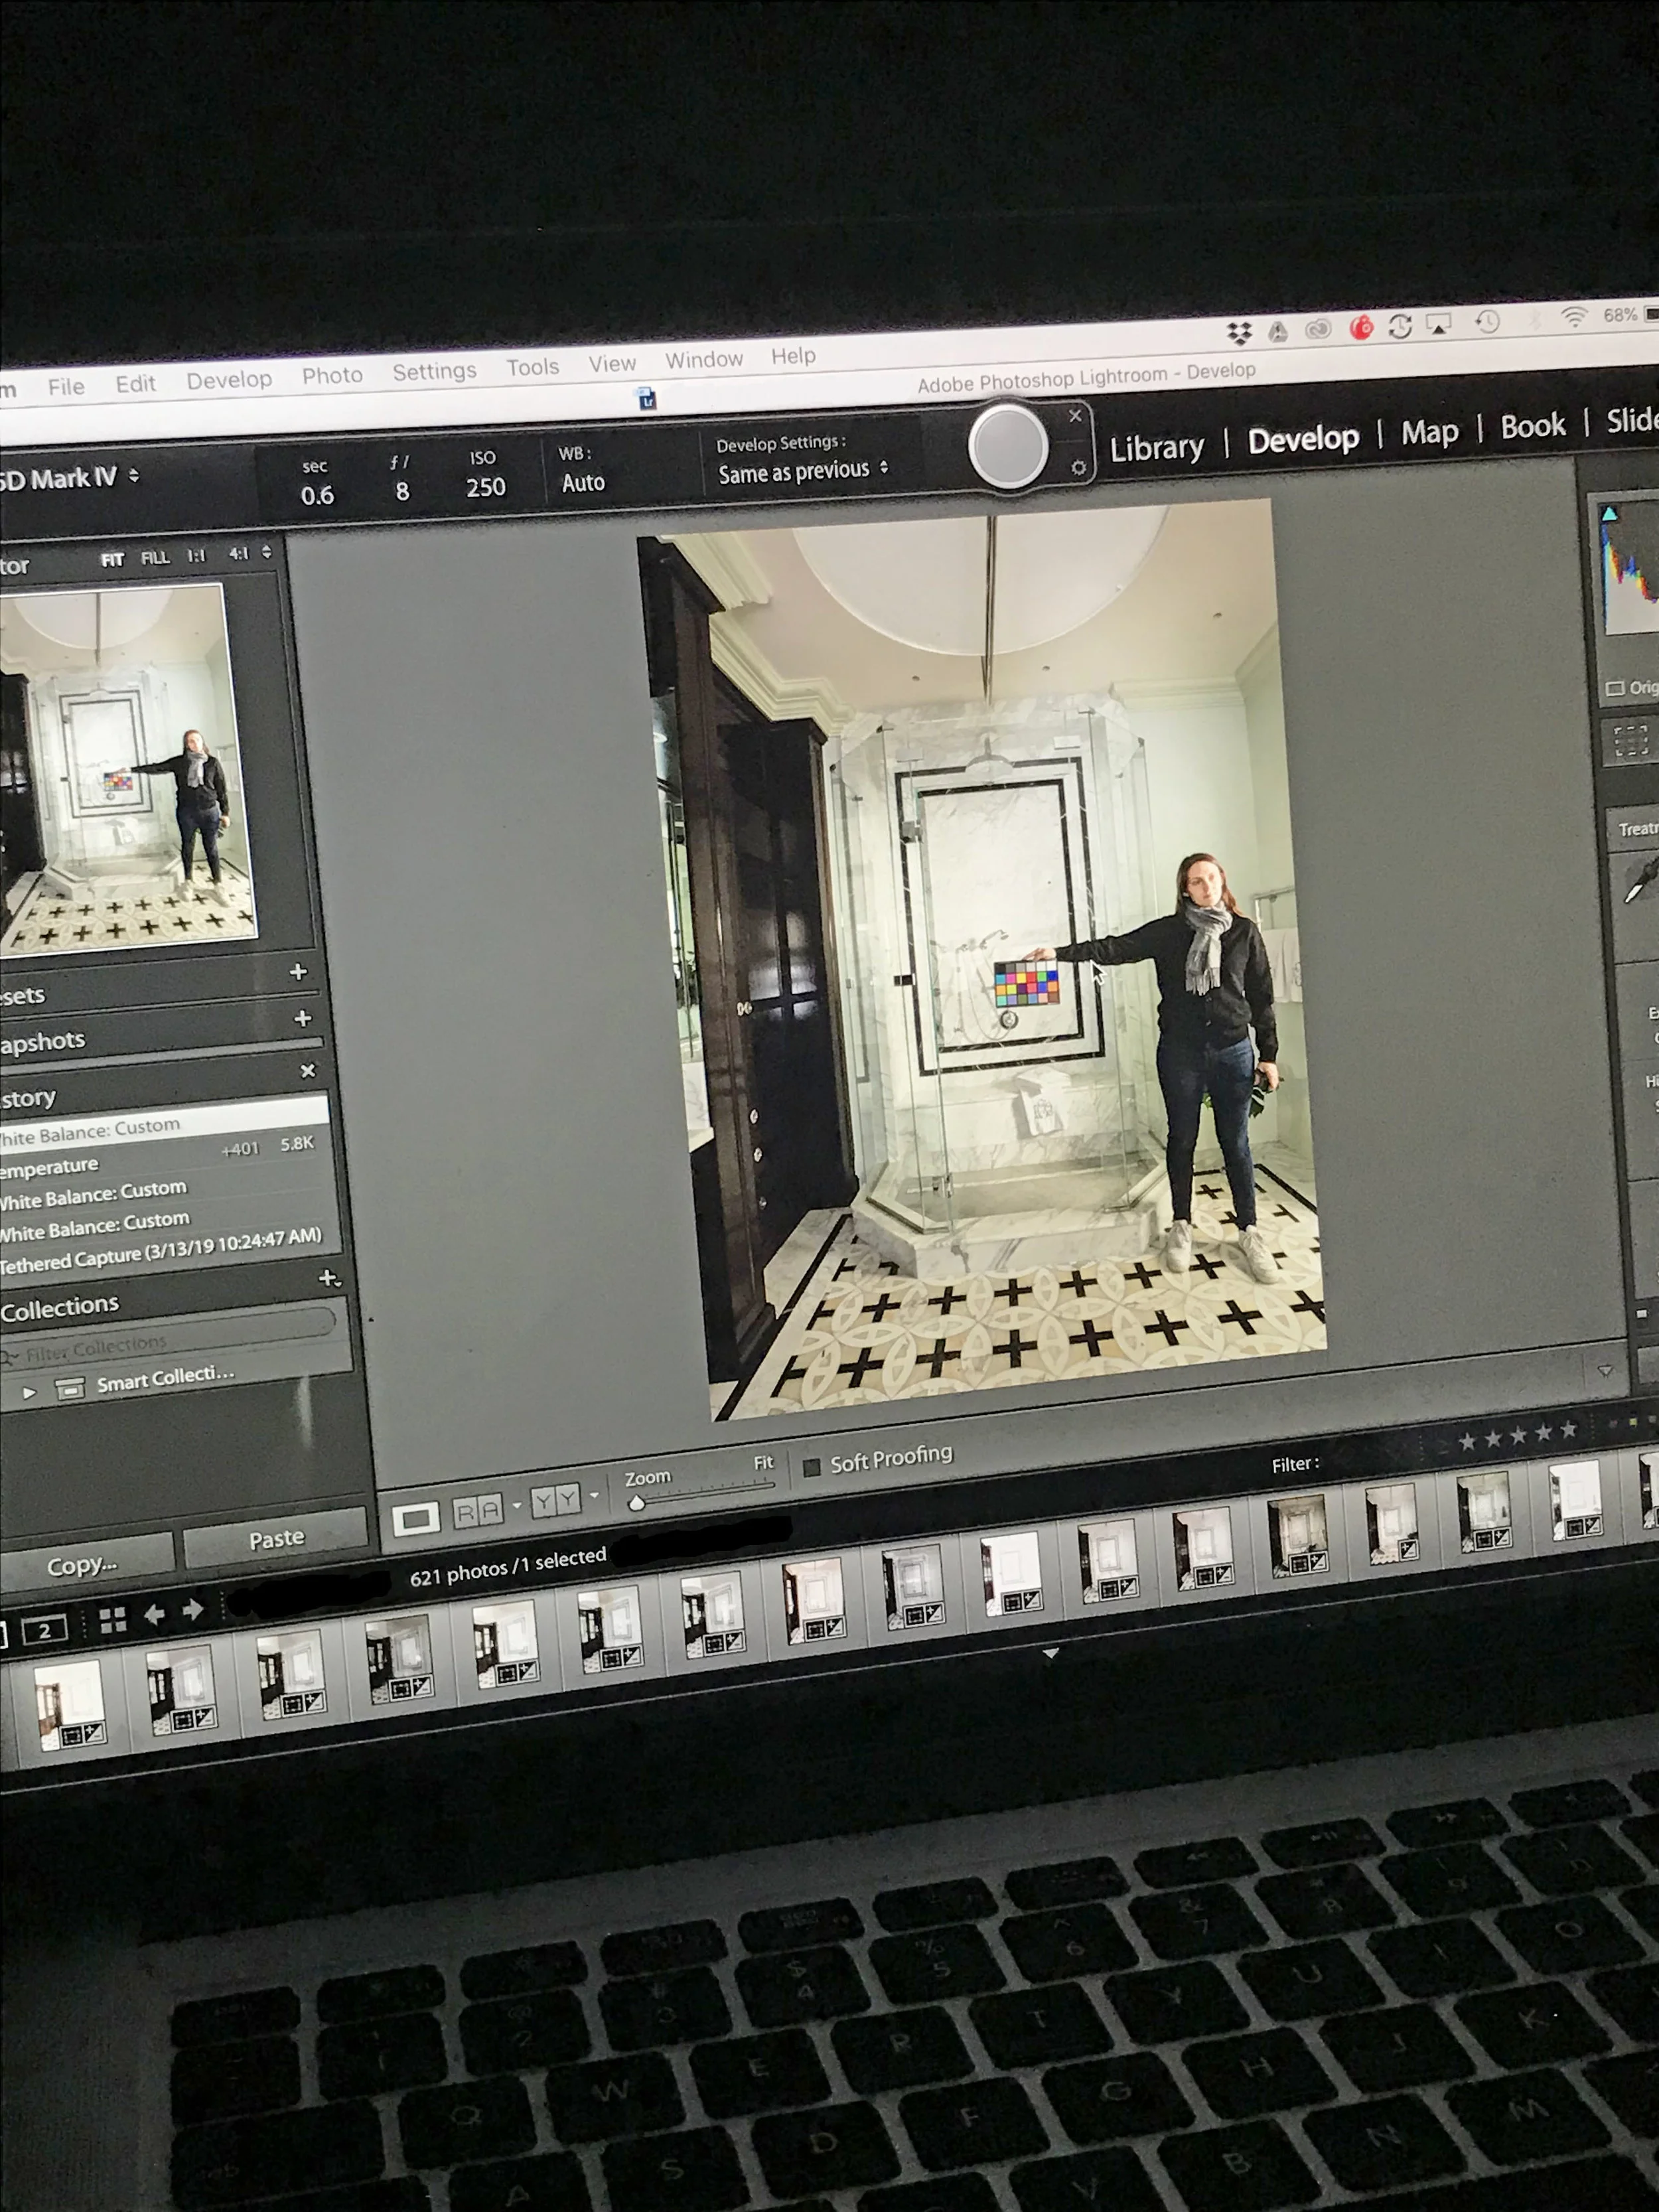The image size is (1659, 2212).
Task: Open the File menu
Action: (x=66, y=386)
